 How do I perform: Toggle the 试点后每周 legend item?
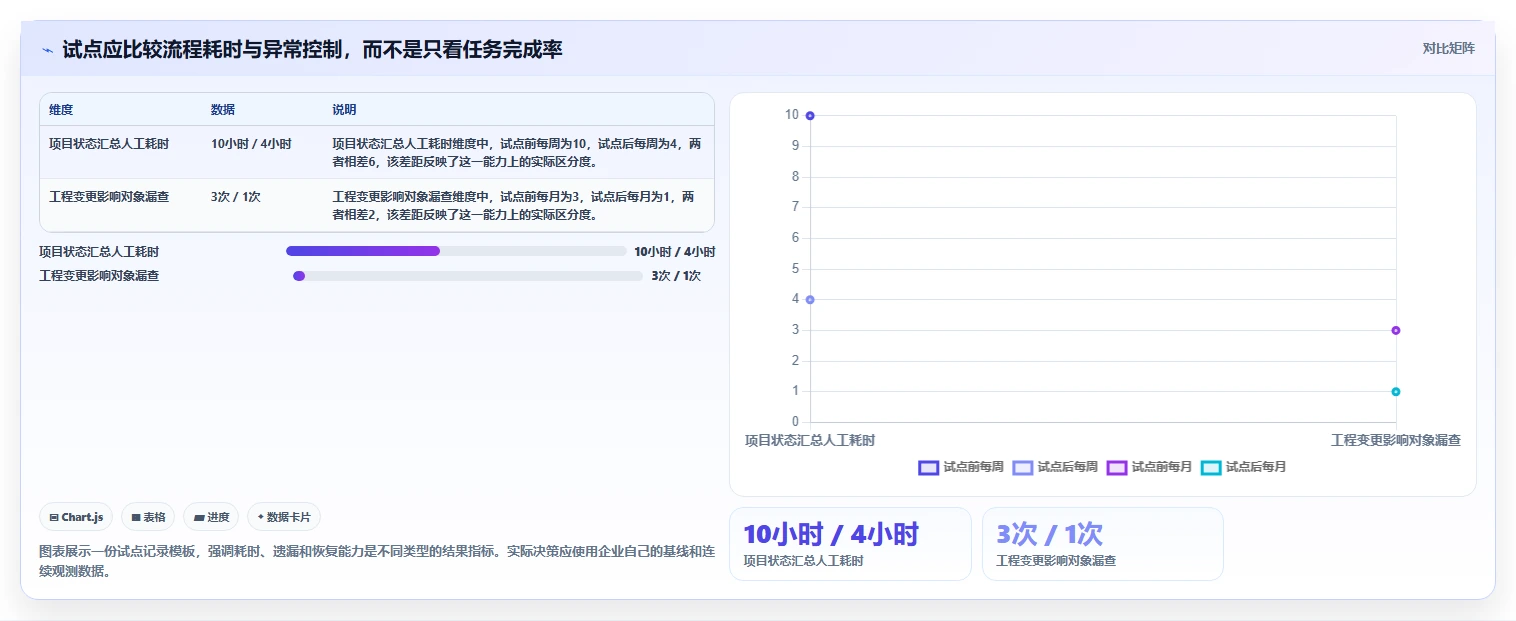(x=1055, y=467)
